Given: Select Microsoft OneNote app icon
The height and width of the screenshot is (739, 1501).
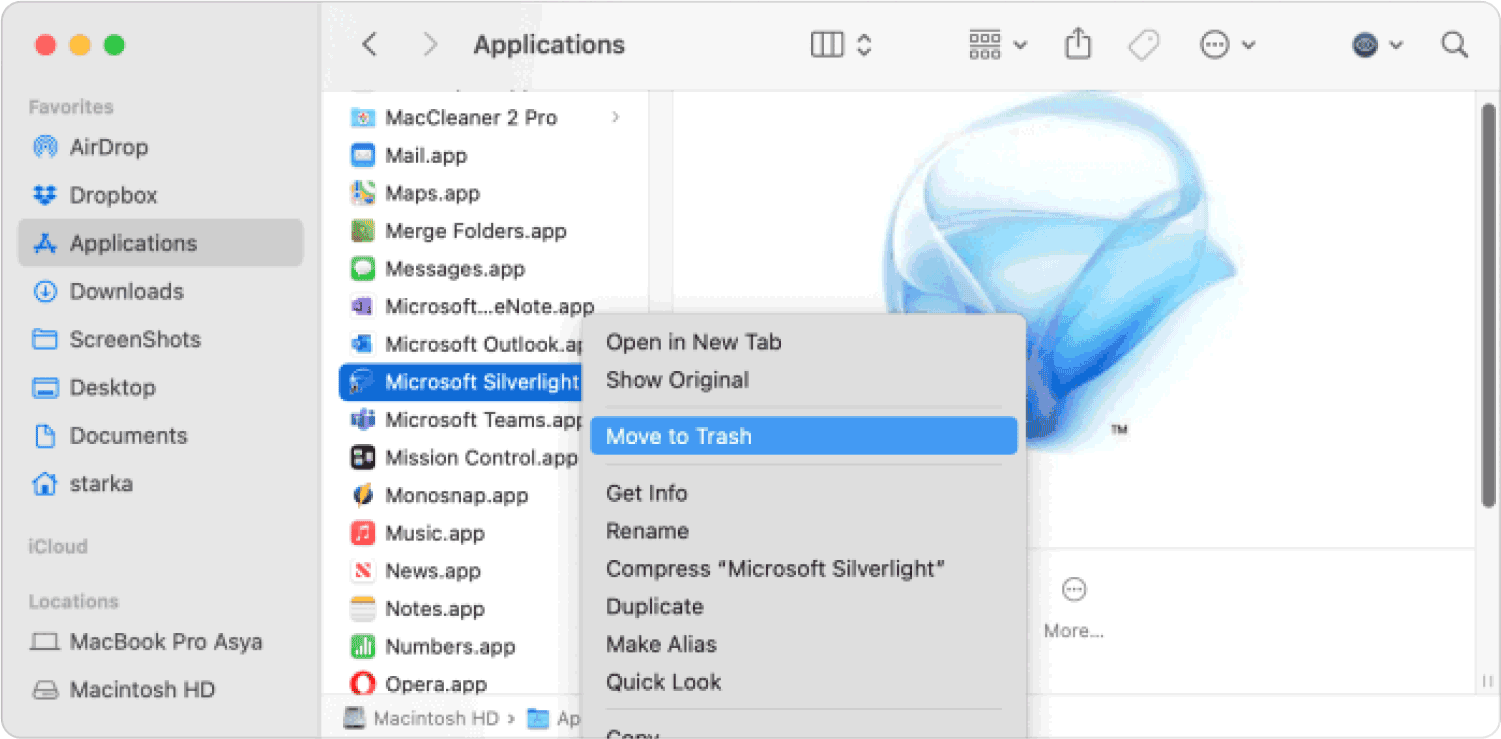Looking at the screenshot, I should pos(362,306).
